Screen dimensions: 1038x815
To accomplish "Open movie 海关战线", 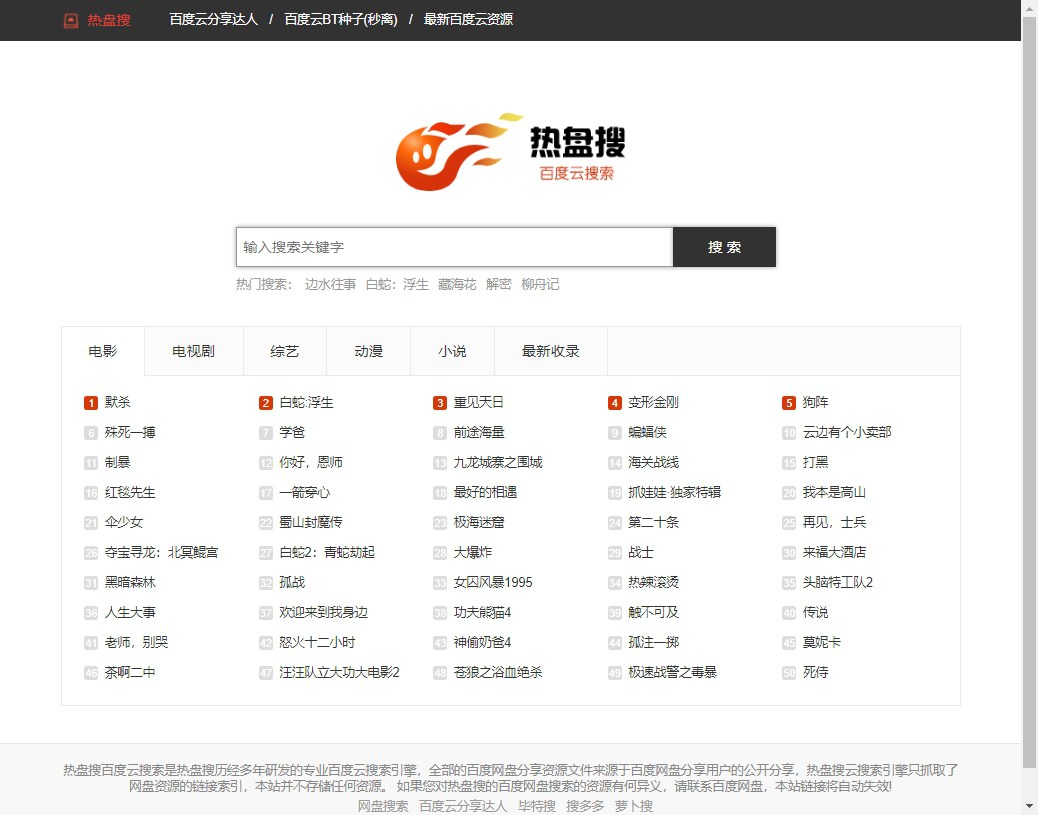I will coord(653,462).
